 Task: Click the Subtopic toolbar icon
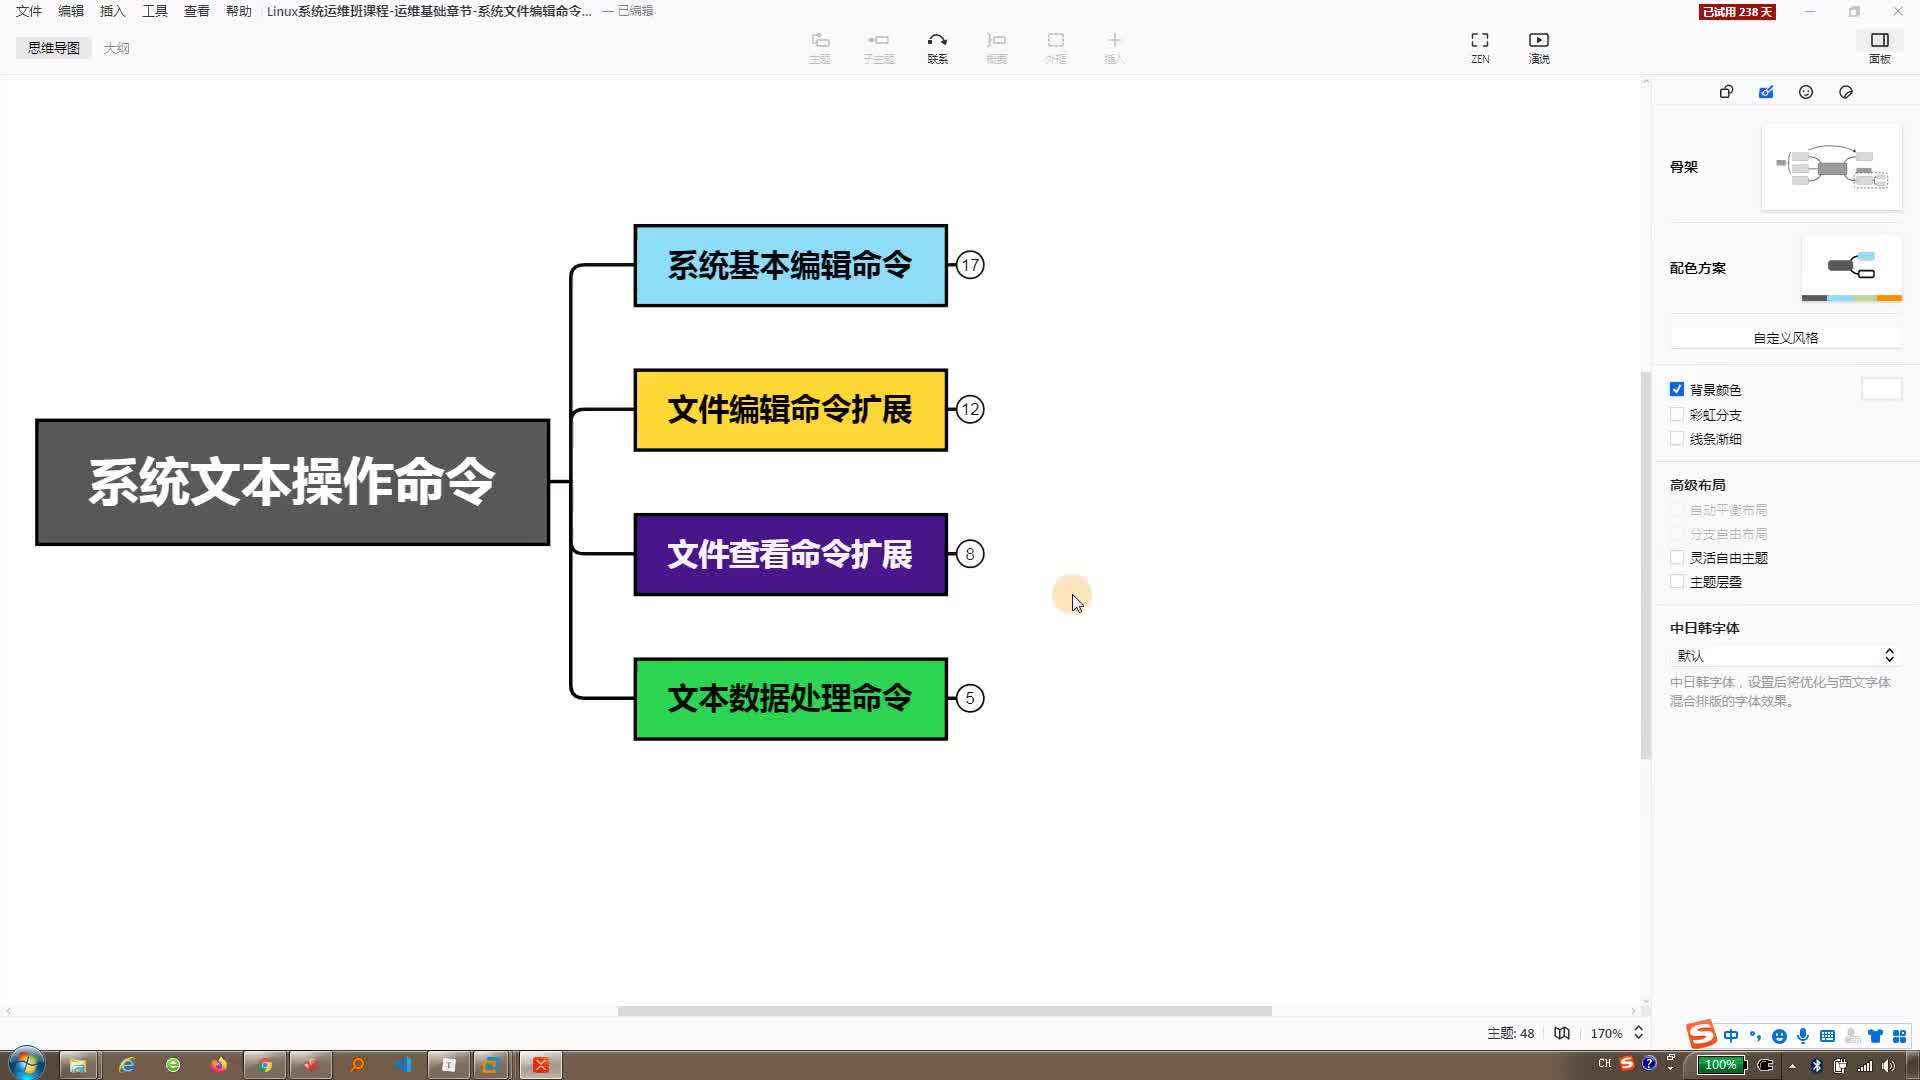tap(879, 47)
